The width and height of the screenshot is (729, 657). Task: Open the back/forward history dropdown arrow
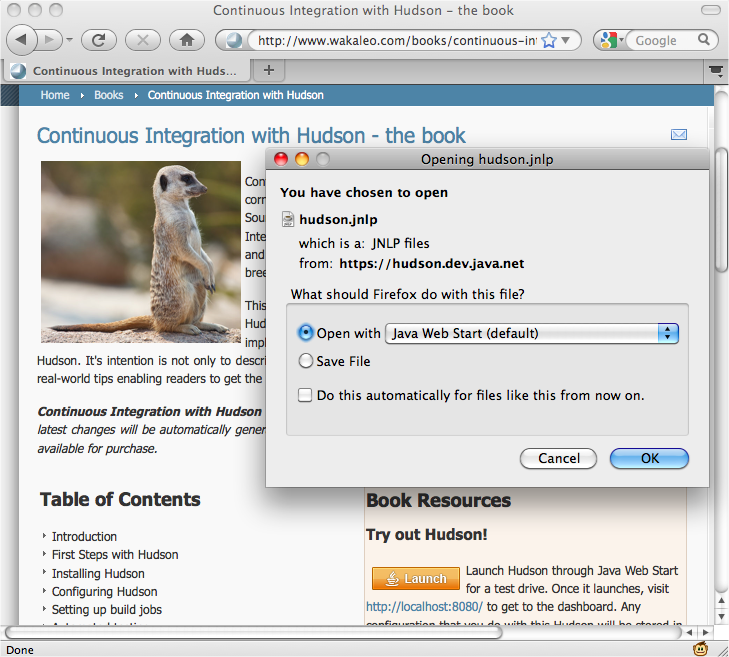(69, 40)
